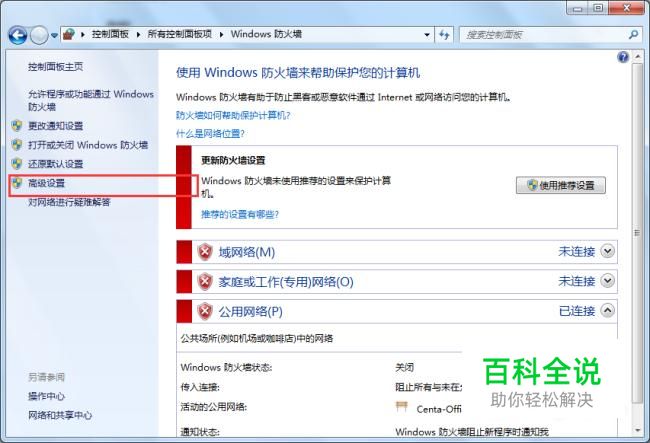Select 所有控制面板项 breadcrumb
This screenshot has width=650, height=443.
click(x=179, y=34)
